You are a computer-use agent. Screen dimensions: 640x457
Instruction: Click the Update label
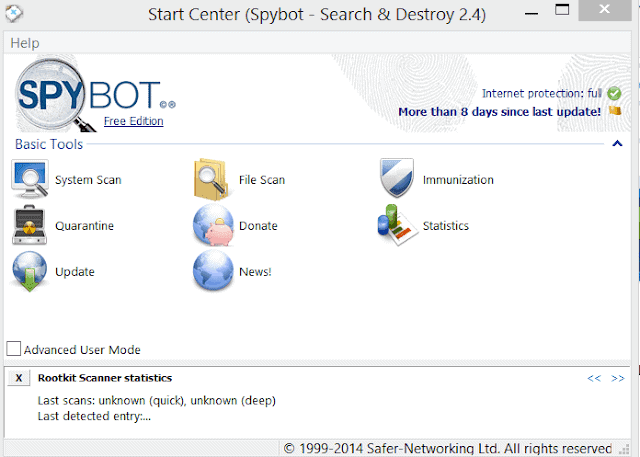point(75,272)
